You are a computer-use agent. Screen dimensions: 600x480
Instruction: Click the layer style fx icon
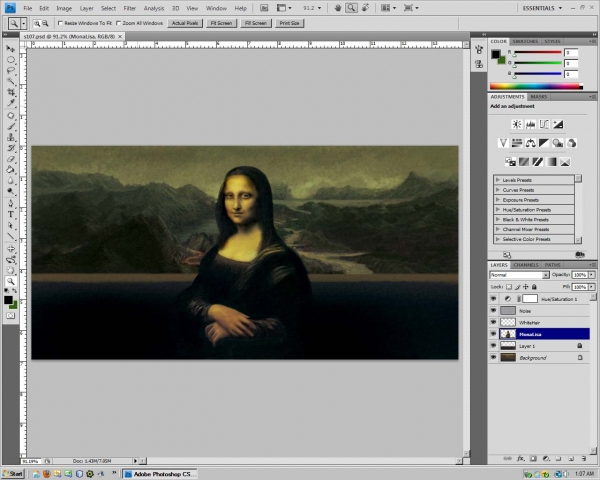[x=520, y=458]
